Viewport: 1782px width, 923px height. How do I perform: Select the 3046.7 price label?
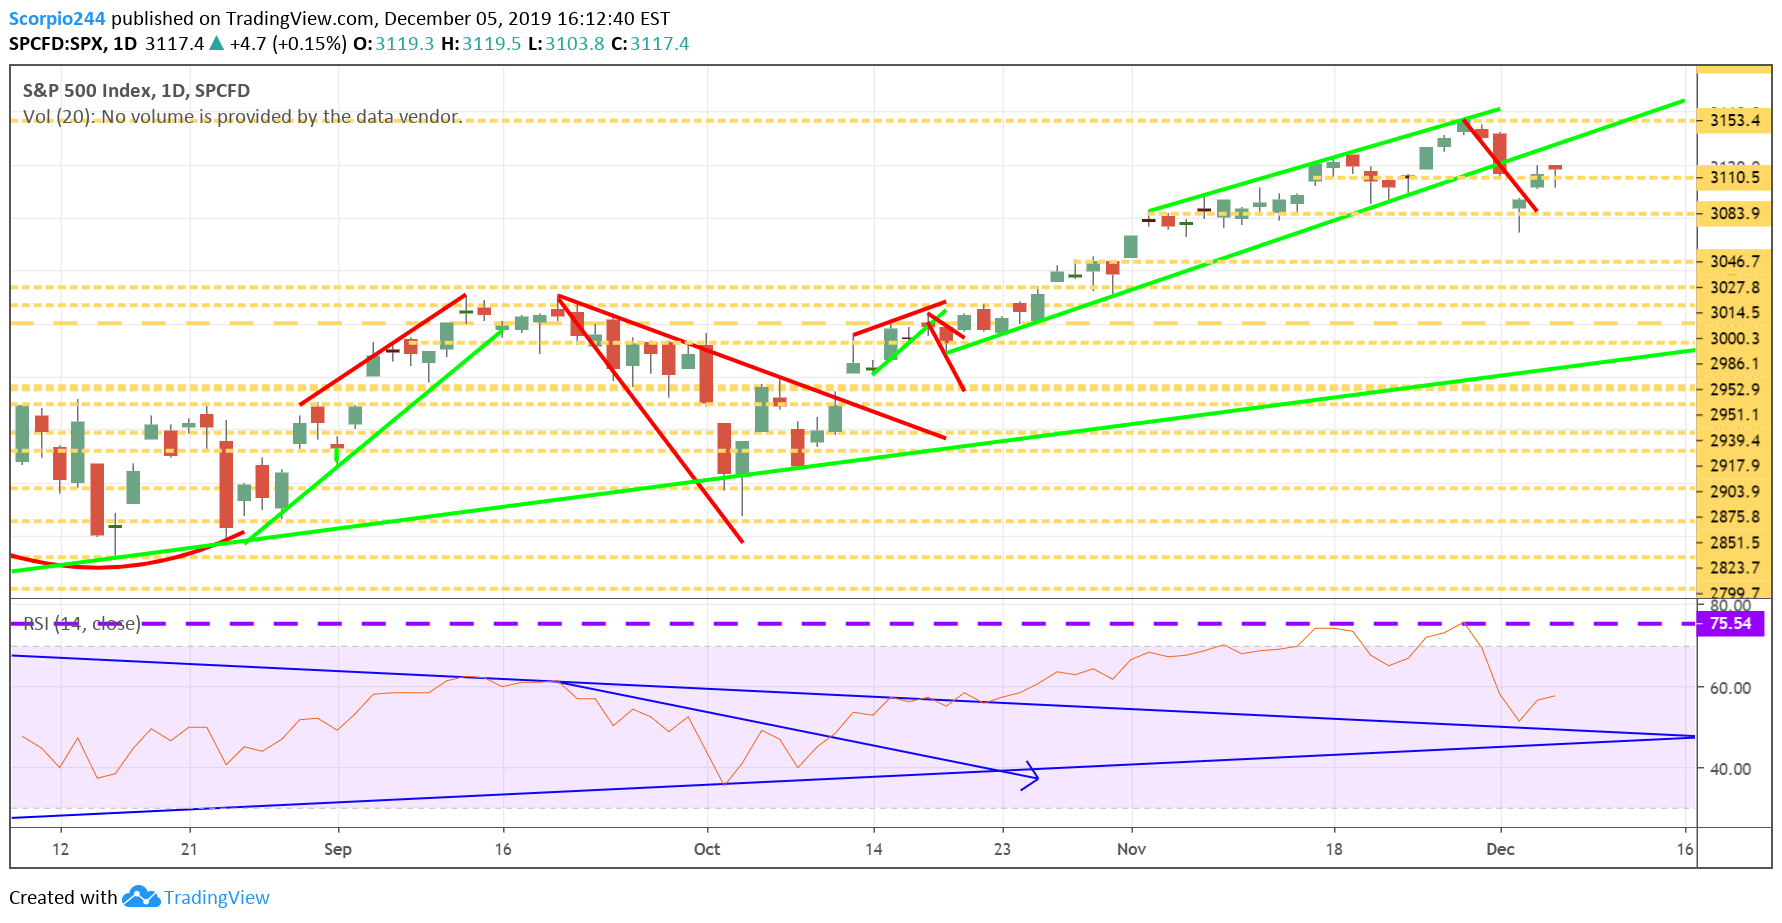pos(1734,261)
